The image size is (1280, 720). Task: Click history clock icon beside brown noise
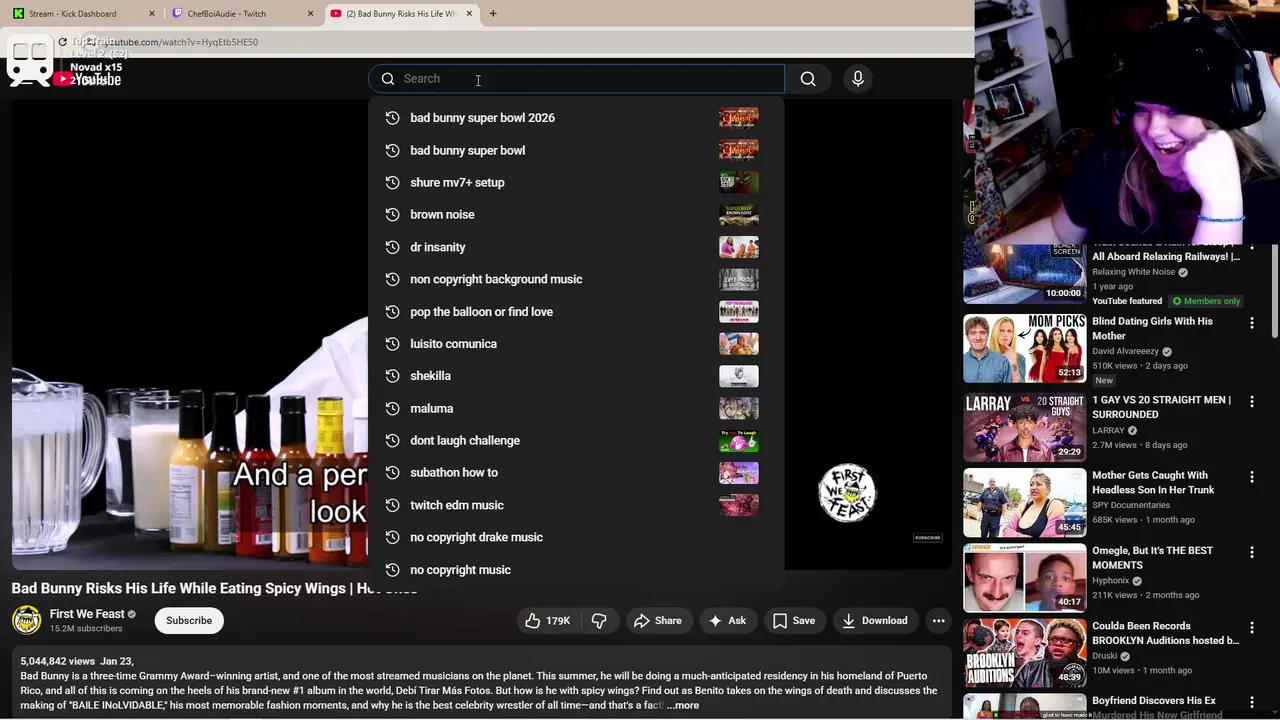point(392,215)
